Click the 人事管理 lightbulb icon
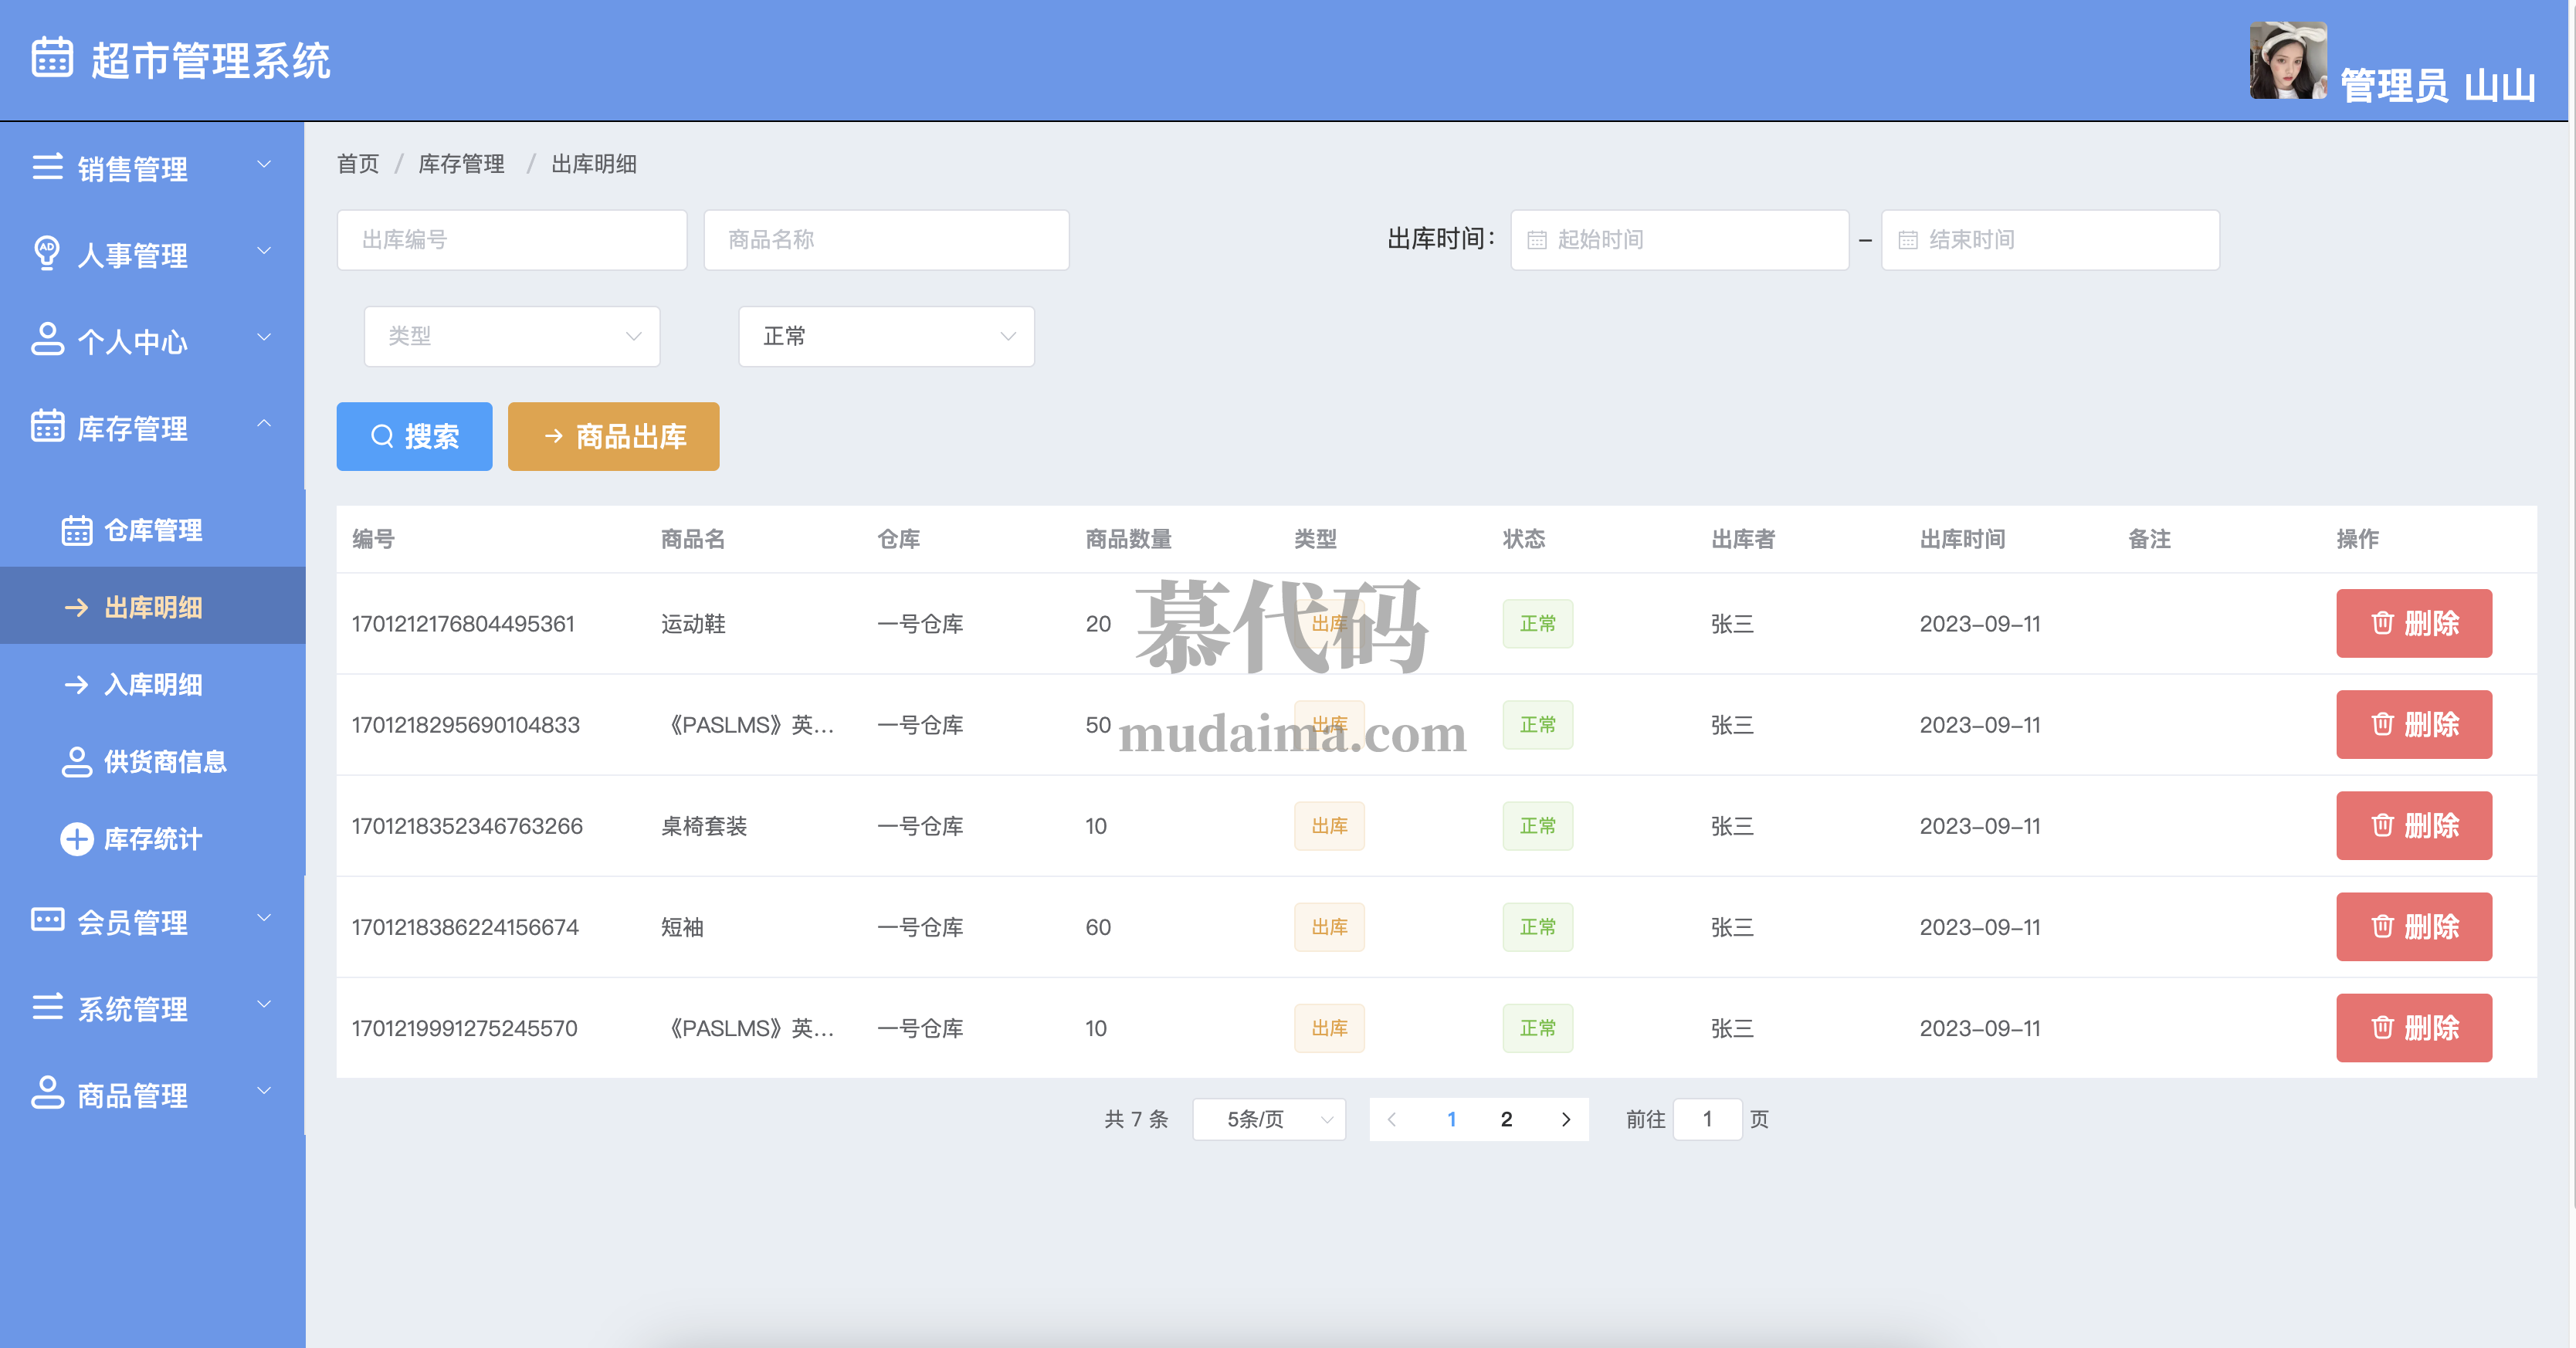2576x1348 pixels. click(47, 253)
